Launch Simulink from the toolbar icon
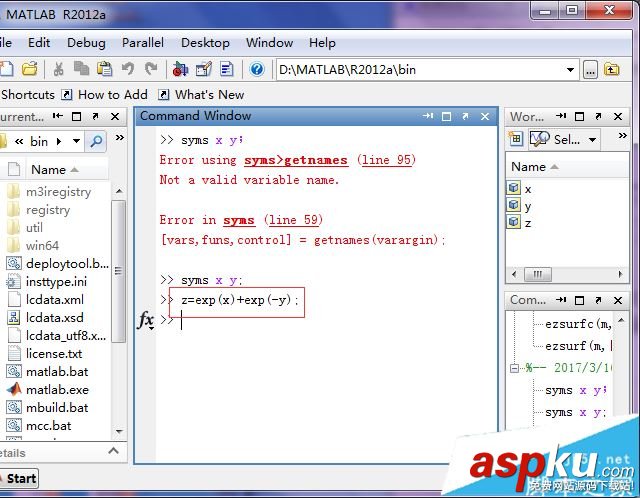This screenshot has width=640, height=498. pos(180,69)
